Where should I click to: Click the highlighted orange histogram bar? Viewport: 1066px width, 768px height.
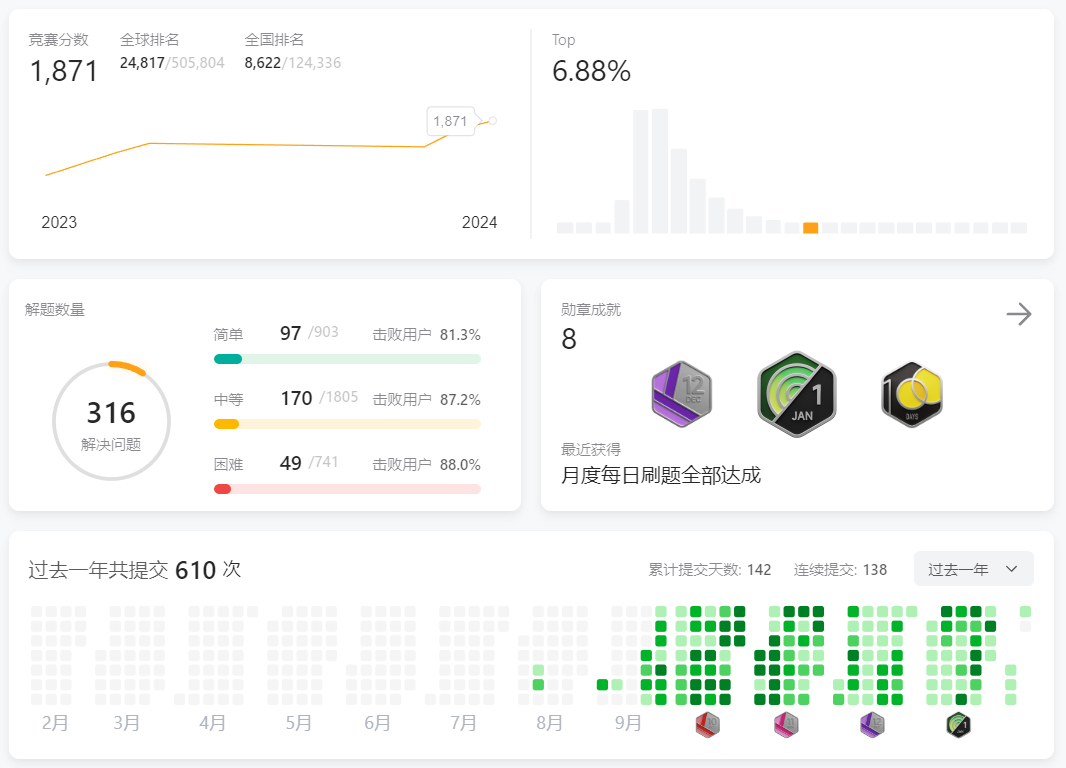tap(810, 228)
